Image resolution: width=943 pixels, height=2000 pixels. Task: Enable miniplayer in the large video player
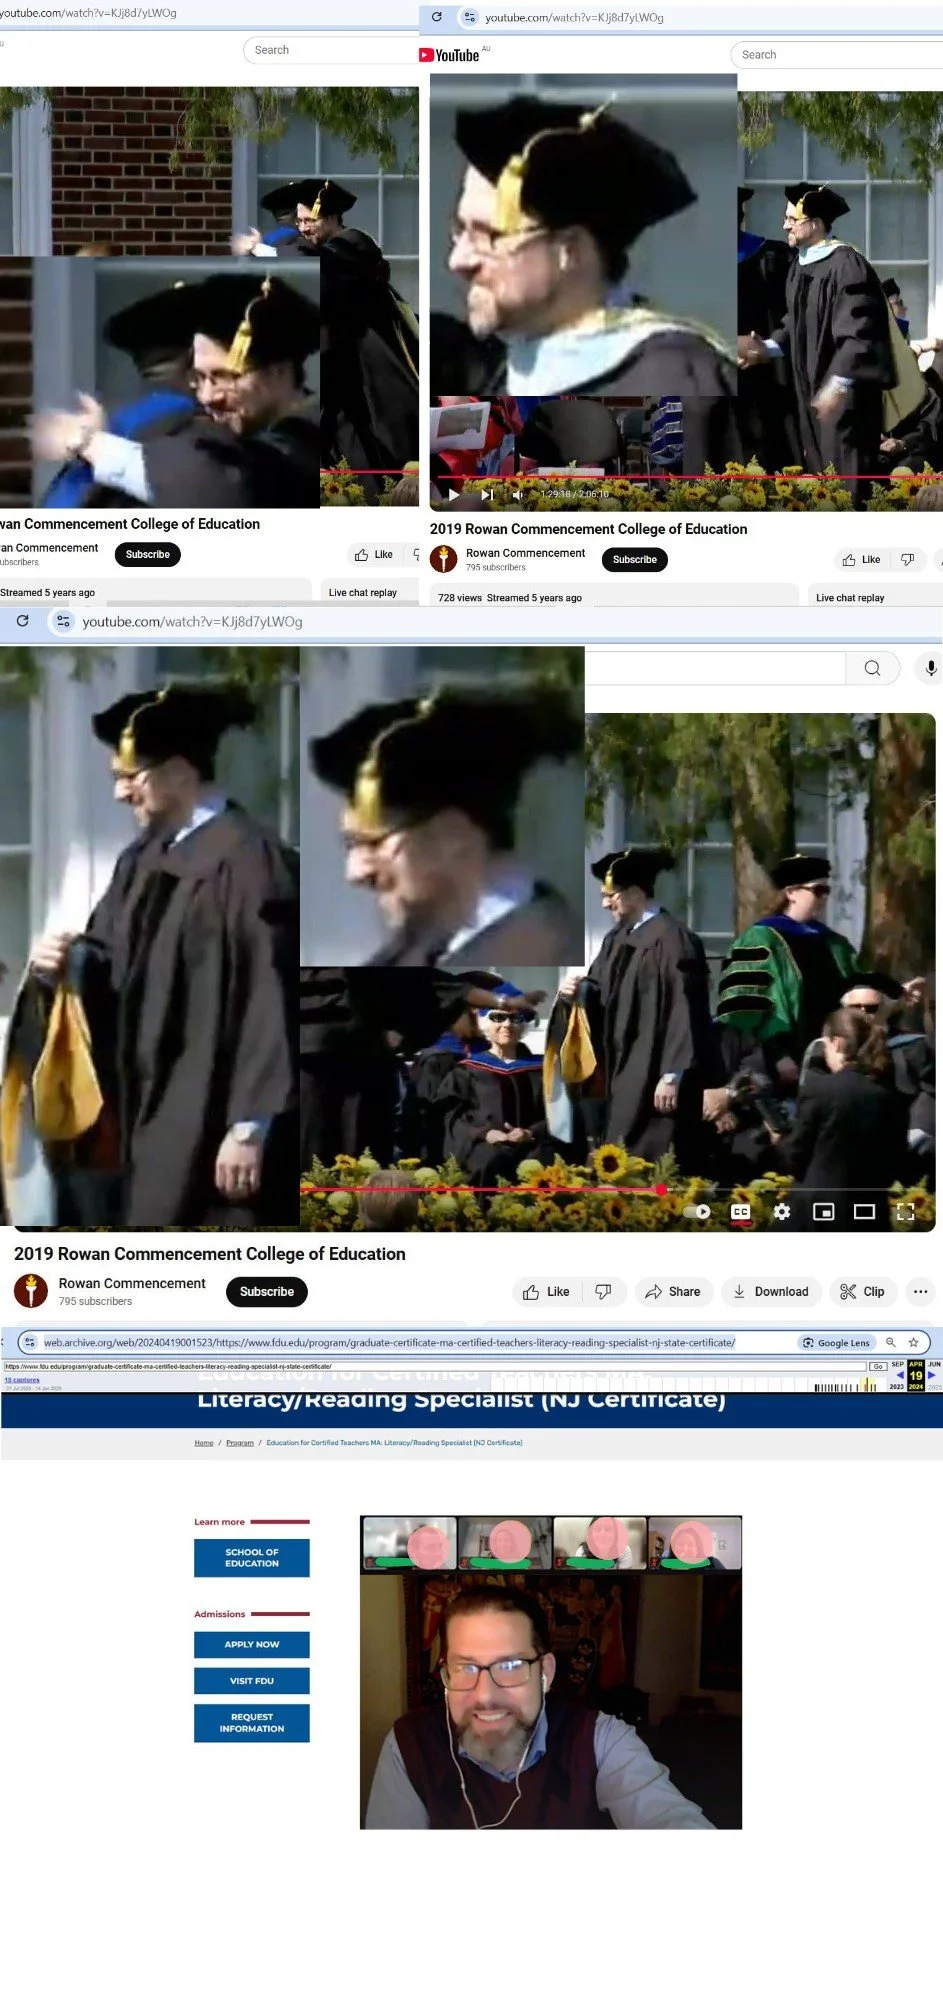pos(823,1211)
